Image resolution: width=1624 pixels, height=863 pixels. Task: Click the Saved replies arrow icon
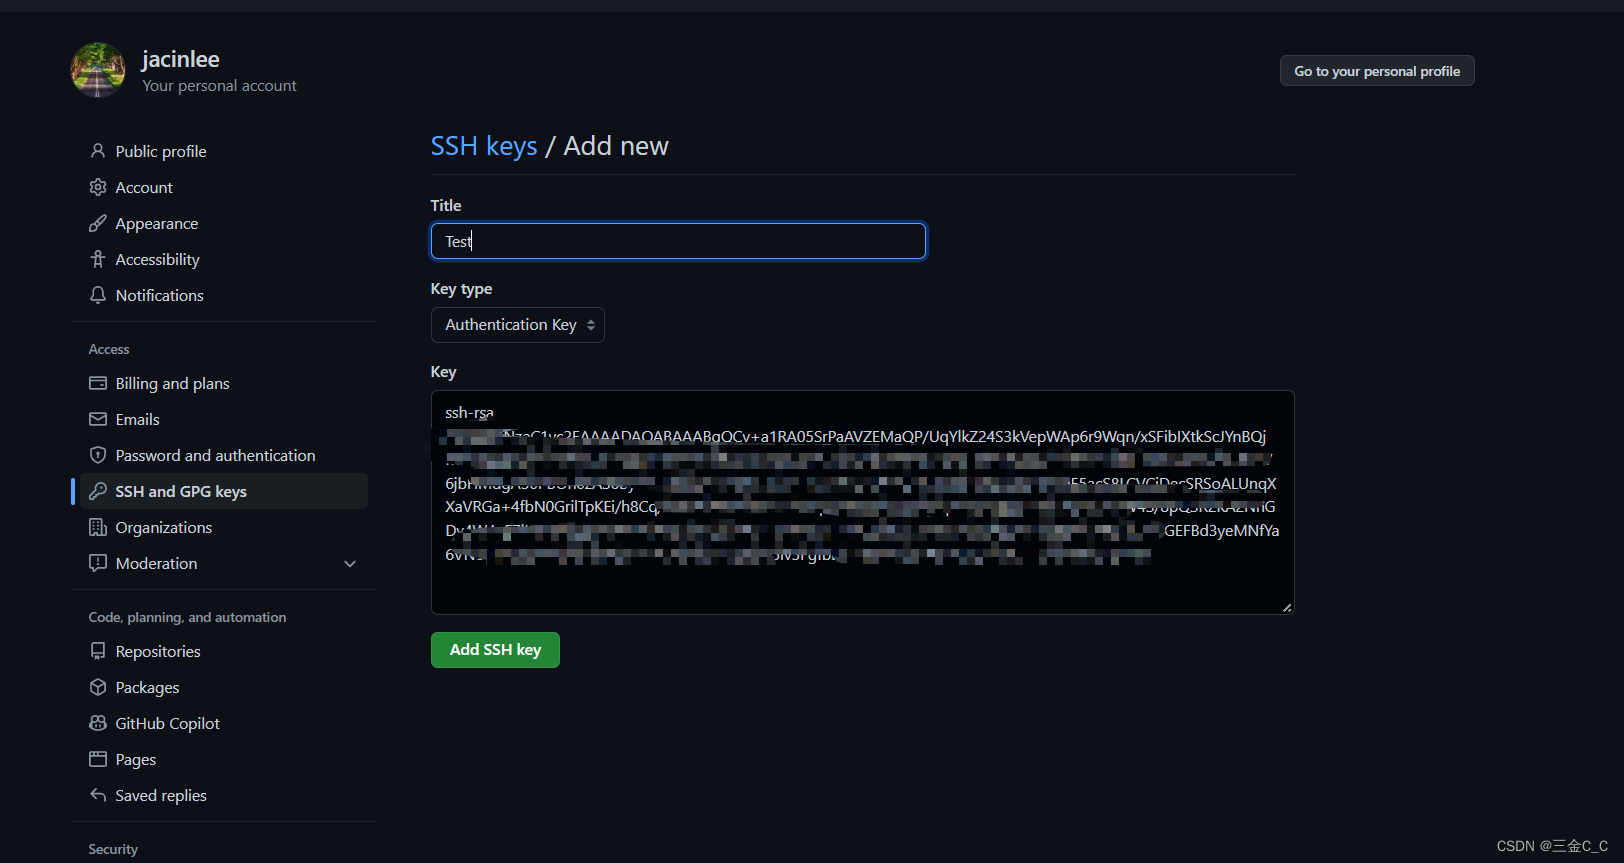coord(98,795)
